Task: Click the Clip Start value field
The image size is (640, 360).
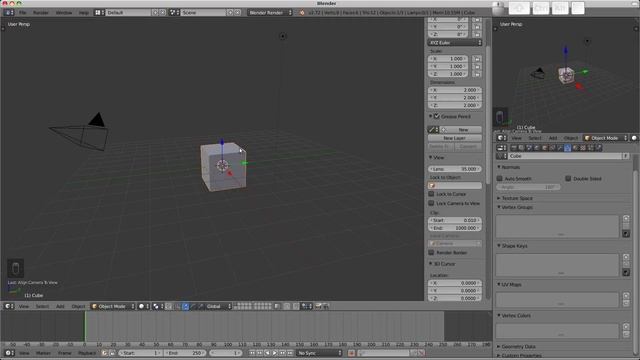Action: (455, 220)
